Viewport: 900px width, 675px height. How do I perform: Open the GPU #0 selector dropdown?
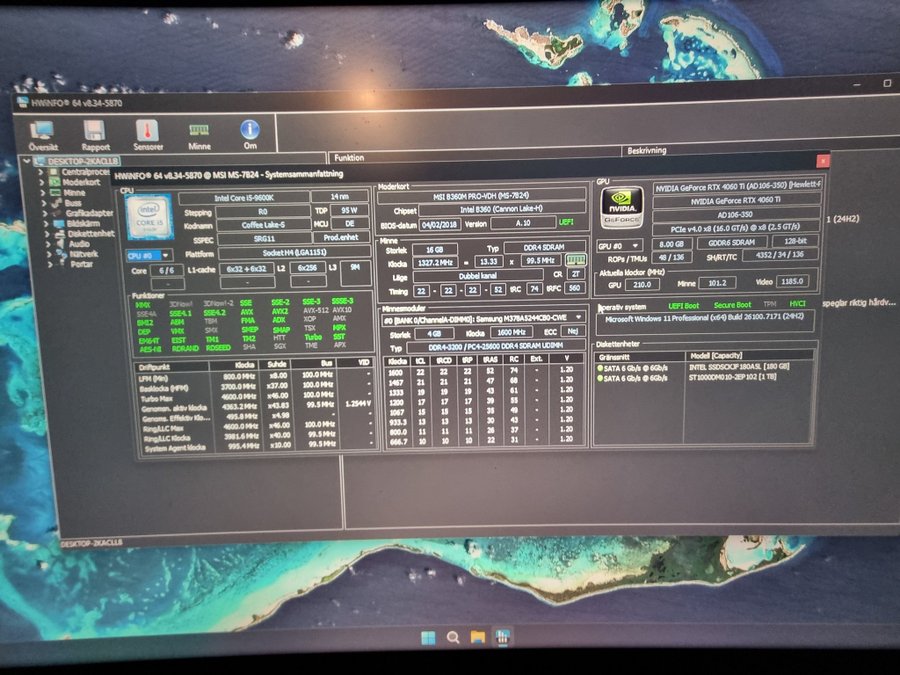(620, 245)
